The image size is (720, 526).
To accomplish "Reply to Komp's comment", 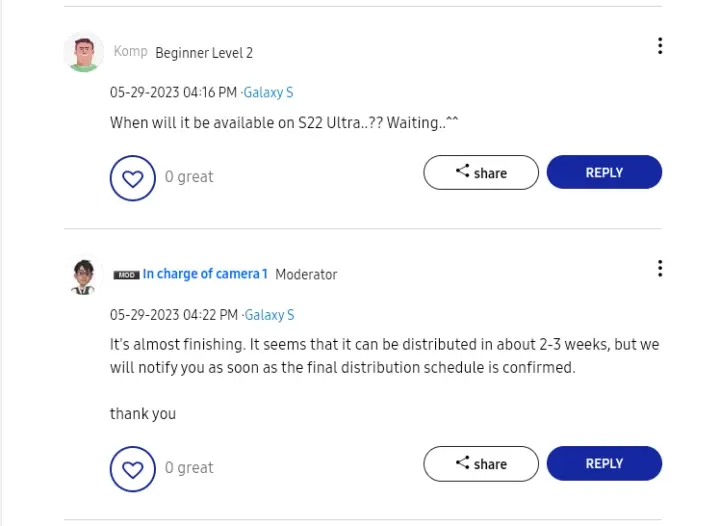I will 604,172.
